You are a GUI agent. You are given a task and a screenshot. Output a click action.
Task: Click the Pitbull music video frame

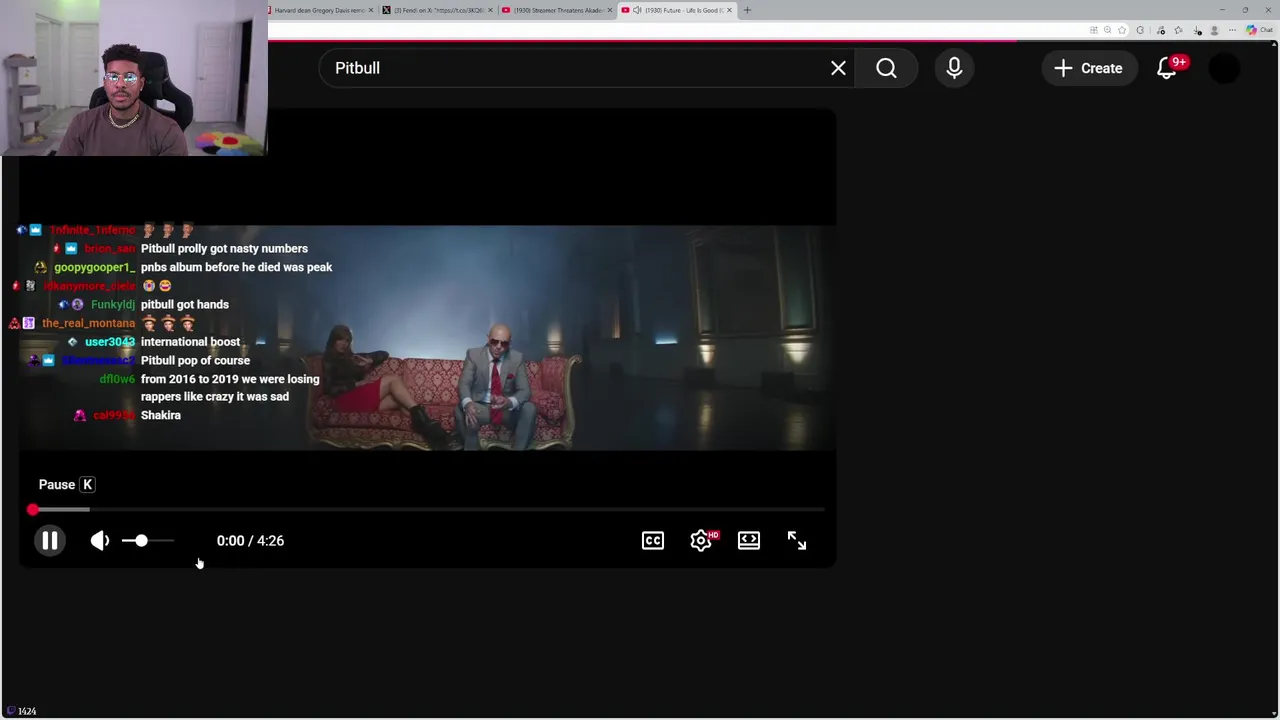427,338
